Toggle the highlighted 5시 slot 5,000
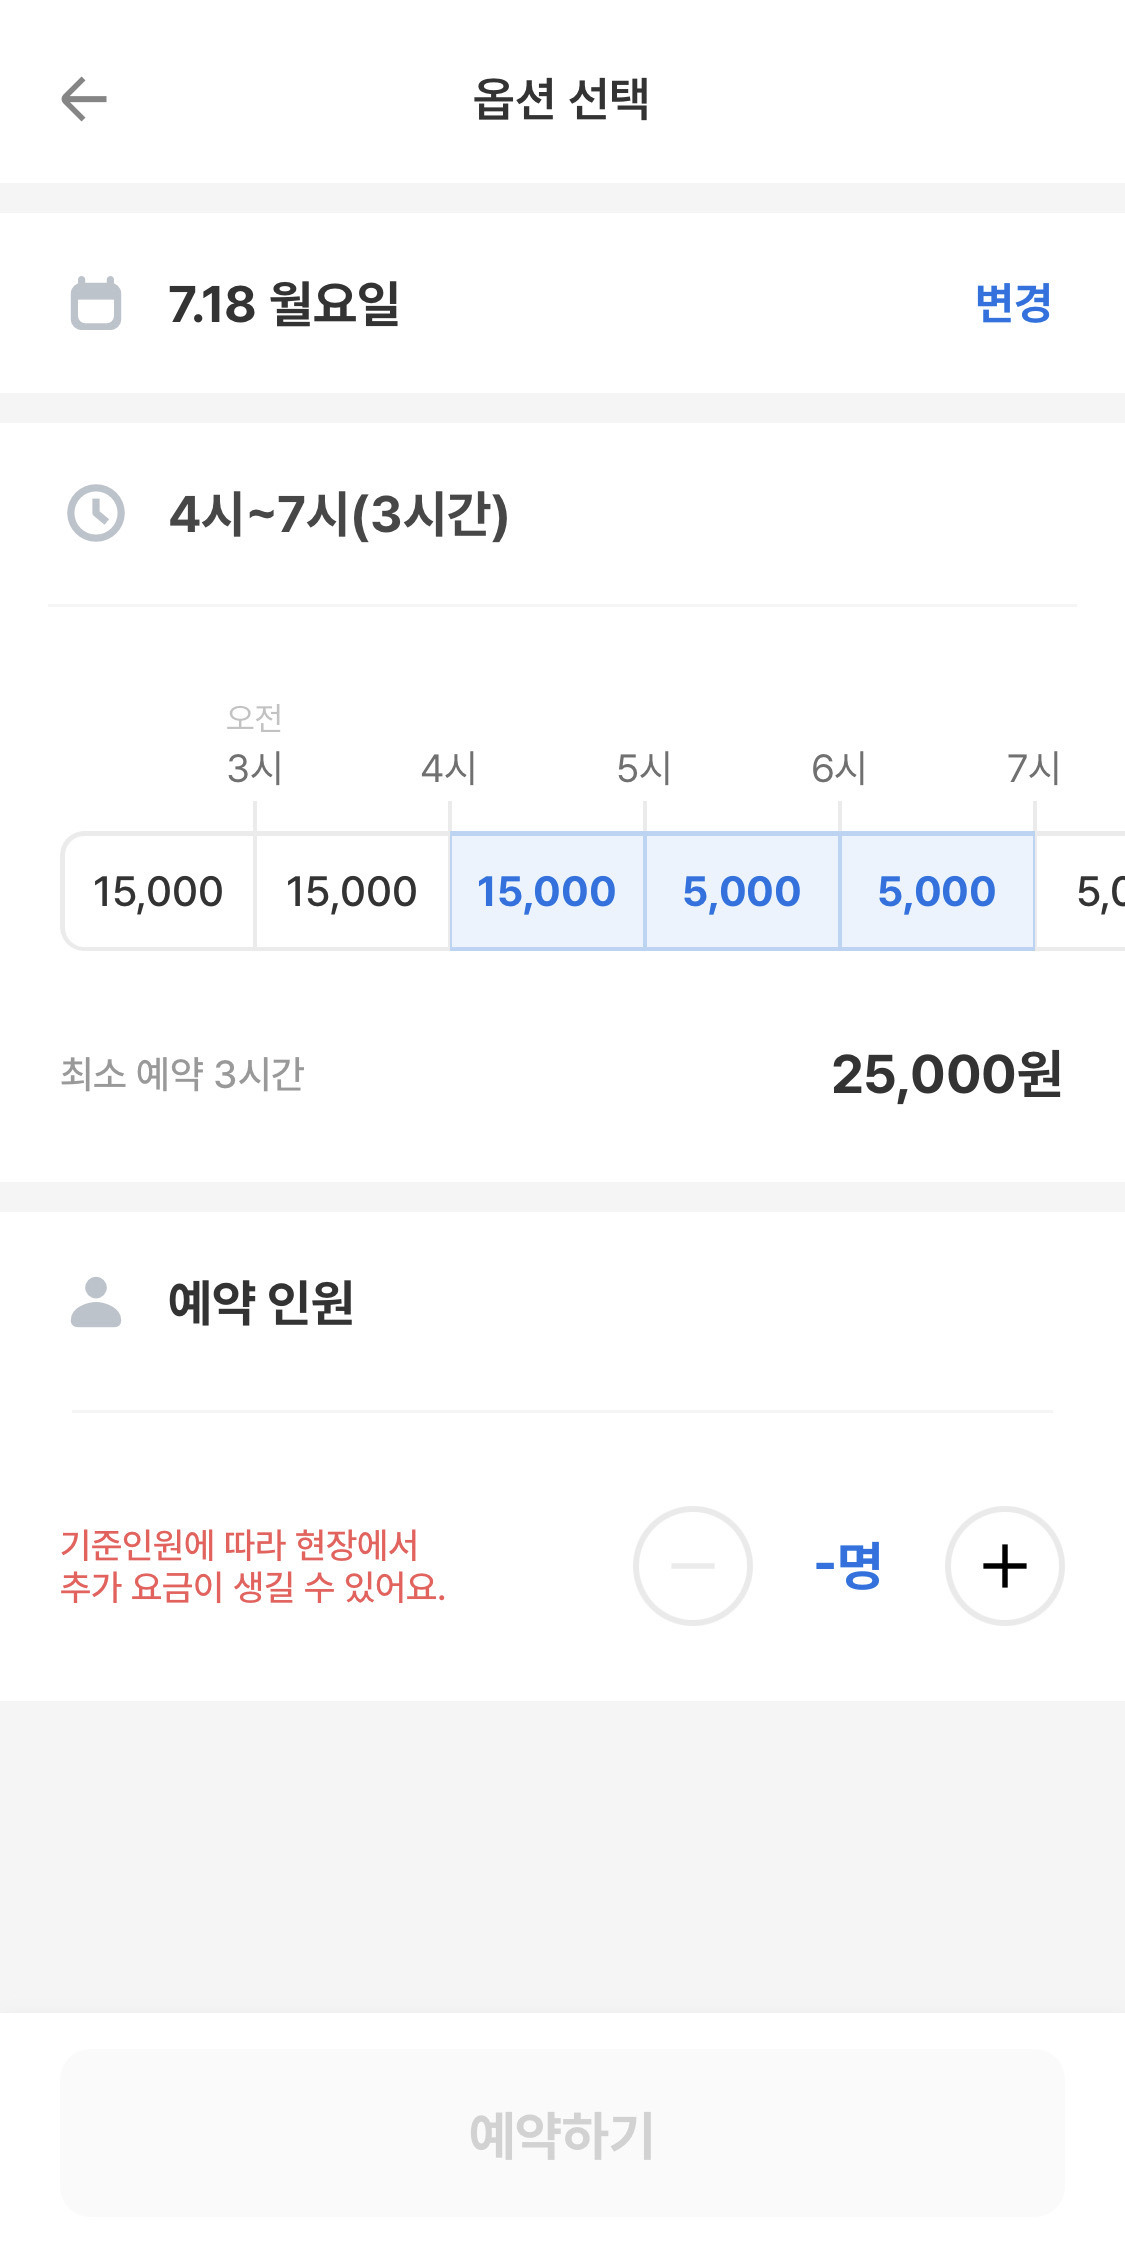The image size is (1125, 2265). [x=742, y=891]
